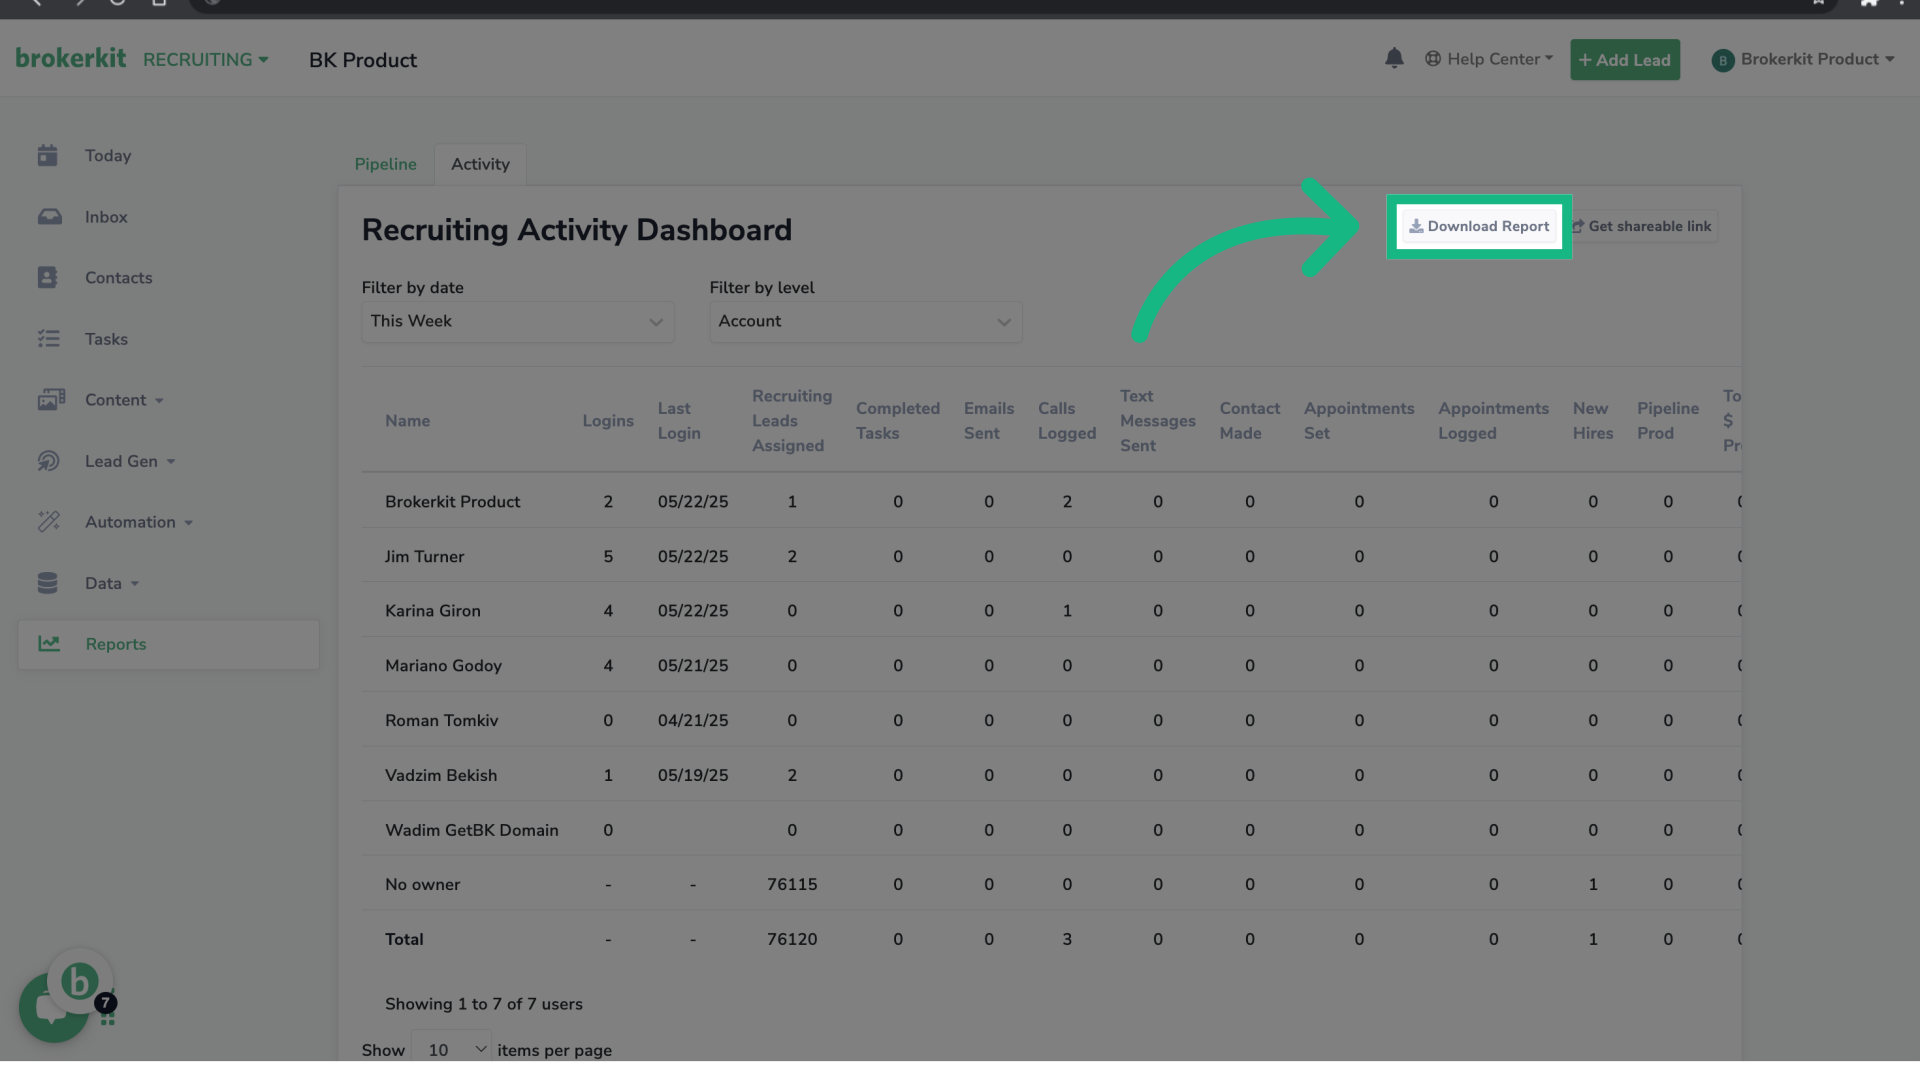1920x1080 pixels.
Task: Open Inbox from the sidebar
Action: [106, 217]
